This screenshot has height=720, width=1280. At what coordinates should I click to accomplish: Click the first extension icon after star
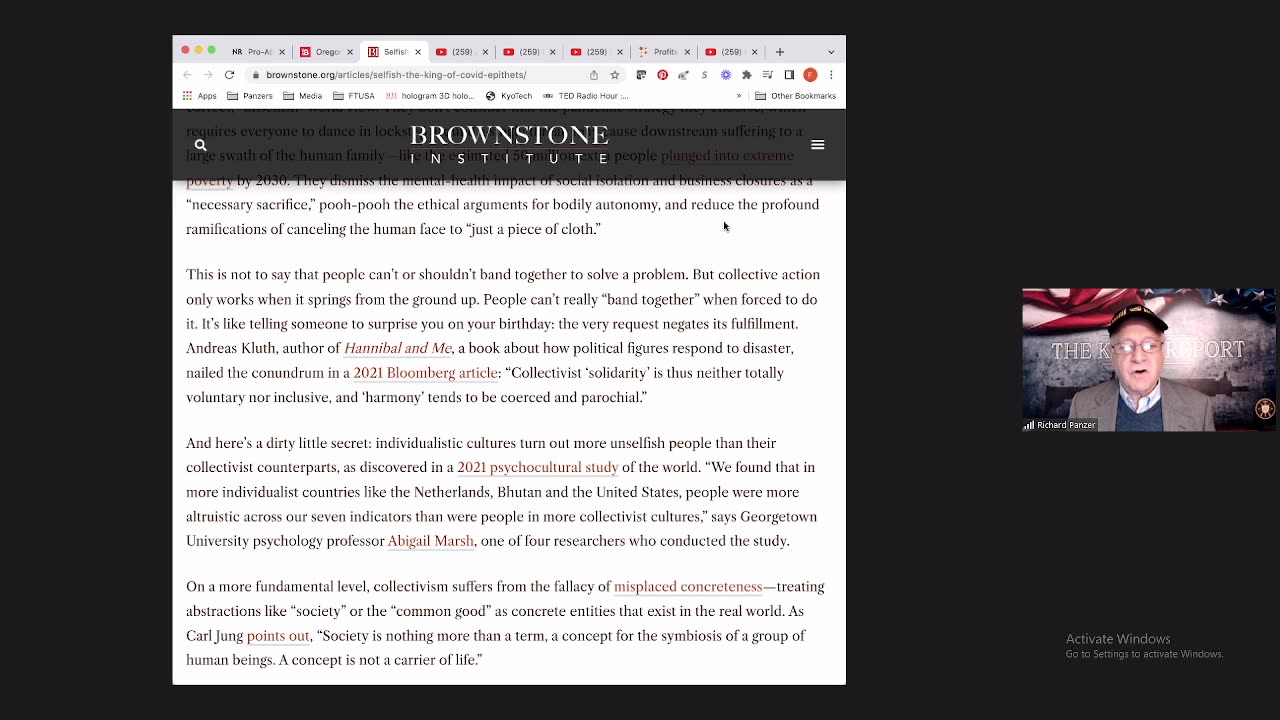click(641, 75)
